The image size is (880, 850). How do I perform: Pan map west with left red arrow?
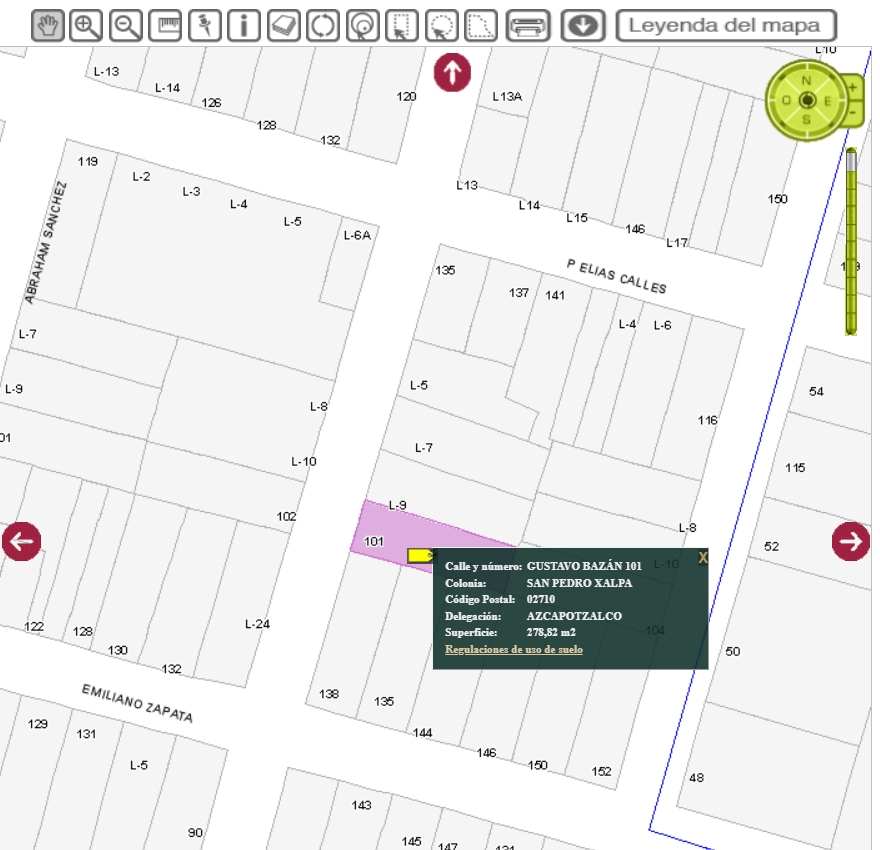click(21, 541)
